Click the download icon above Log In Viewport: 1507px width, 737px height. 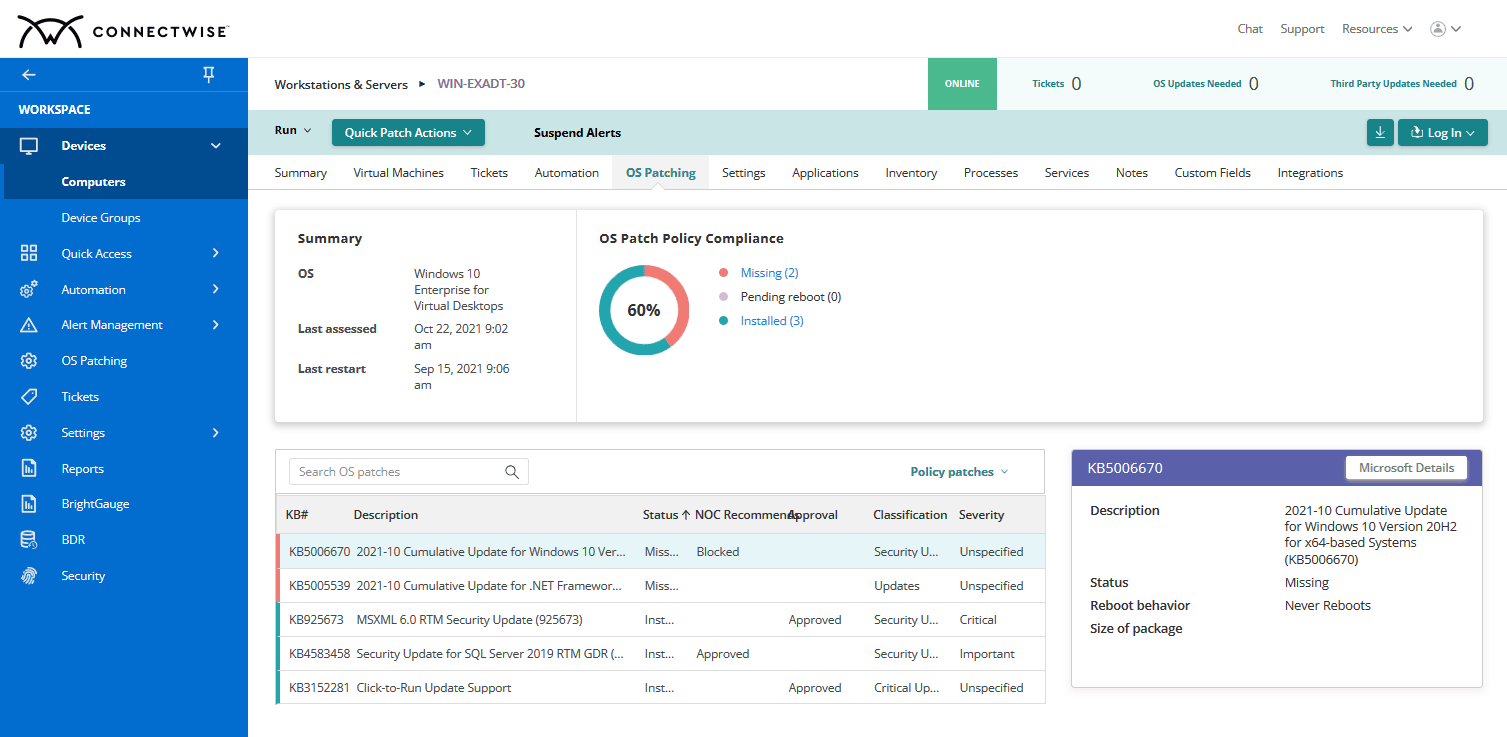coord(1380,132)
